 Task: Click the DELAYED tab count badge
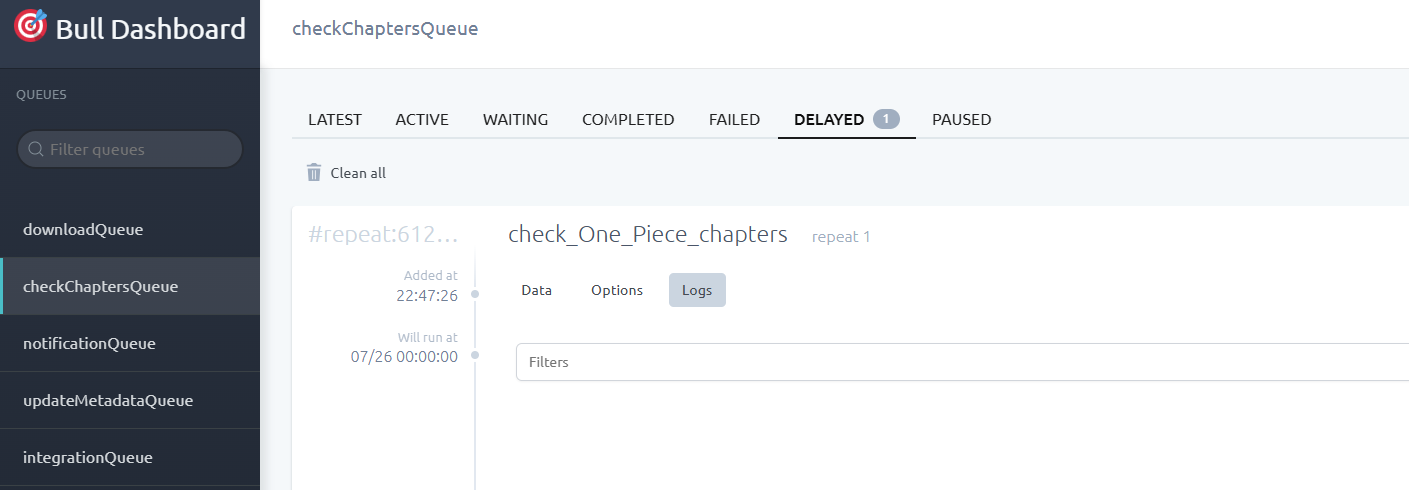(x=886, y=119)
